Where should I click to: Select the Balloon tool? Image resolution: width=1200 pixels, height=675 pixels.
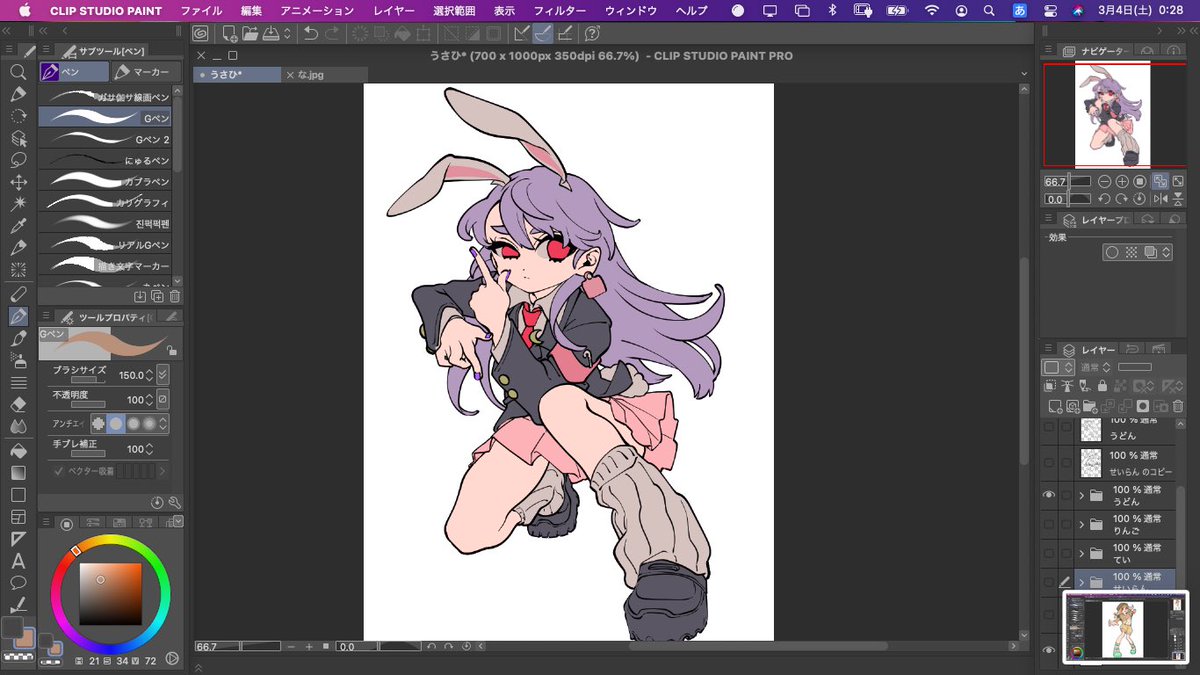18,583
